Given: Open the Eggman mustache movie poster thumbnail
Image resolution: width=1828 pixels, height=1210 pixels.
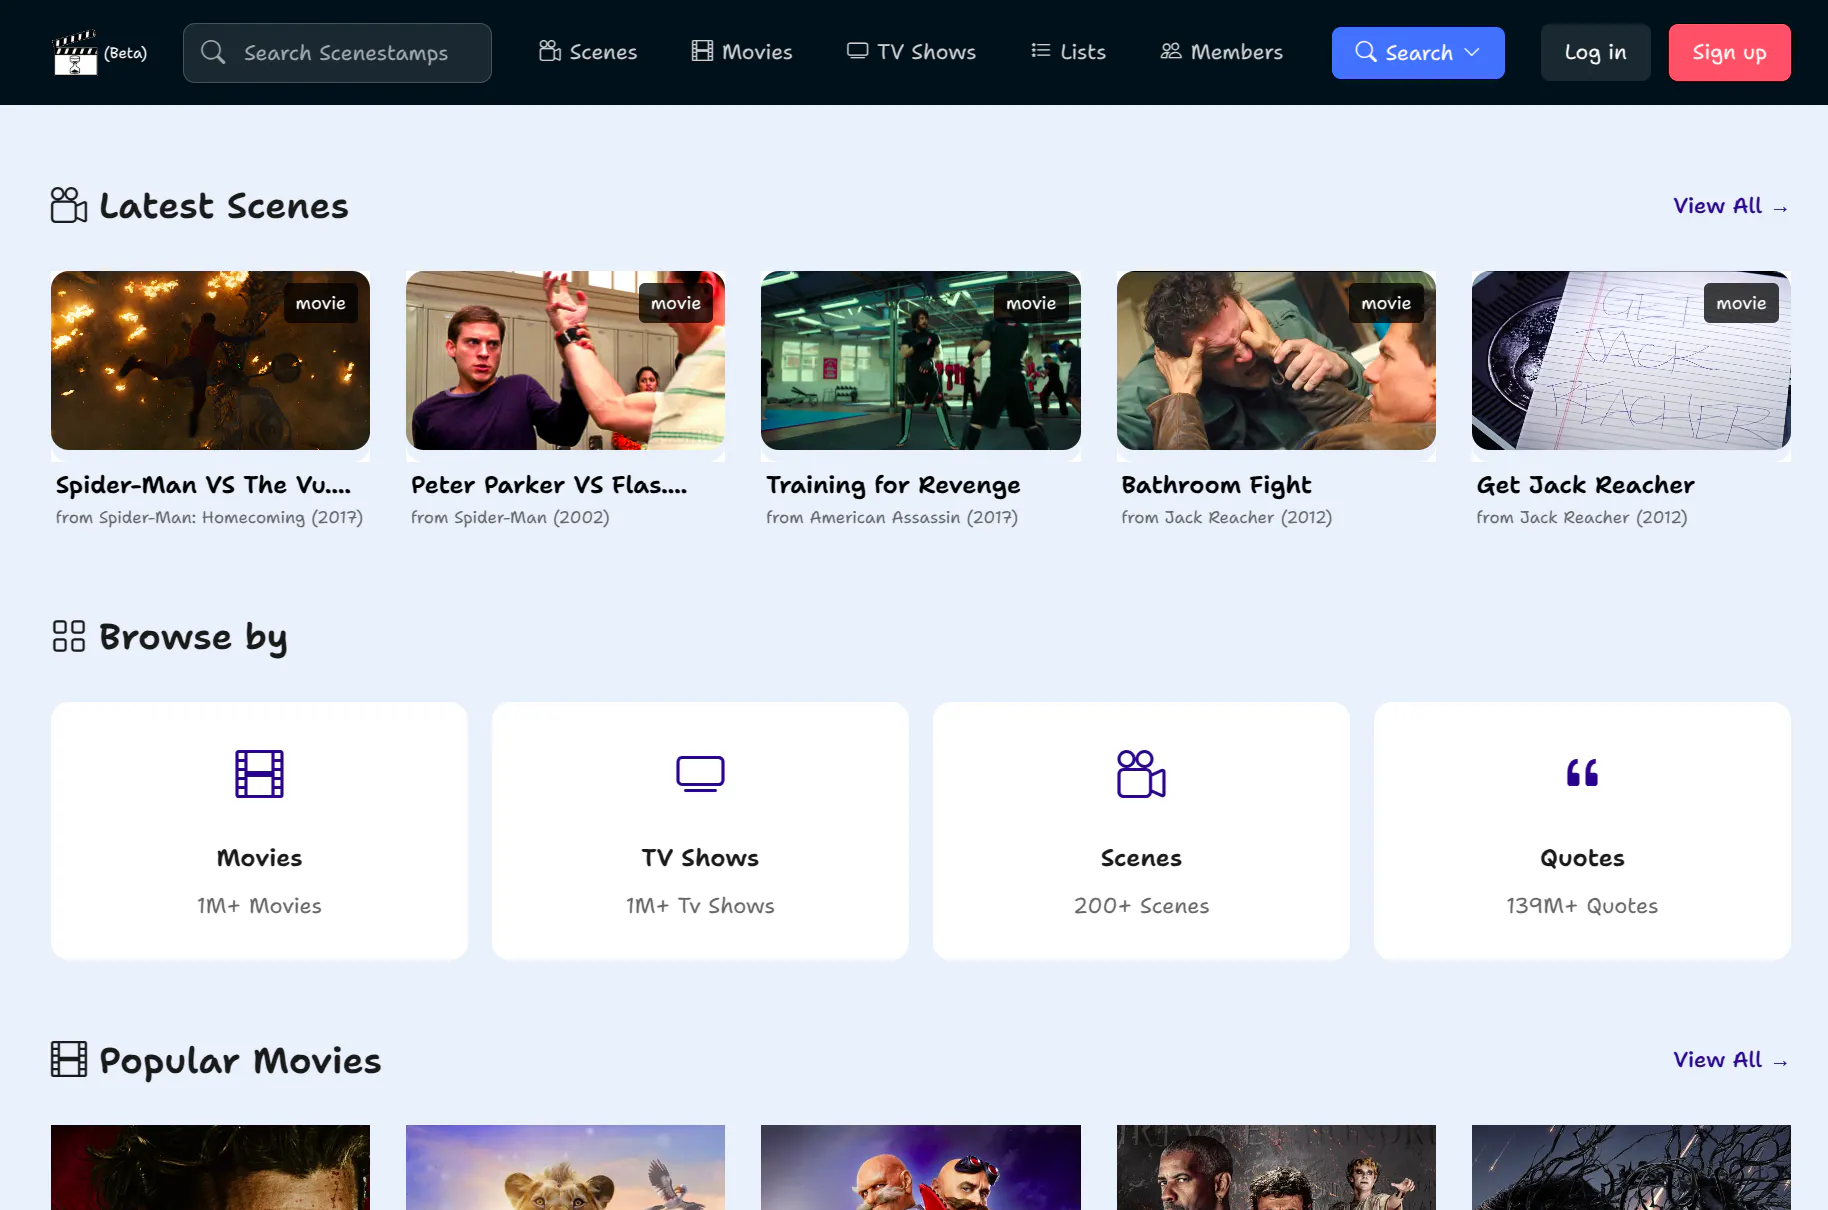Looking at the screenshot, I should coord(920,1167).
